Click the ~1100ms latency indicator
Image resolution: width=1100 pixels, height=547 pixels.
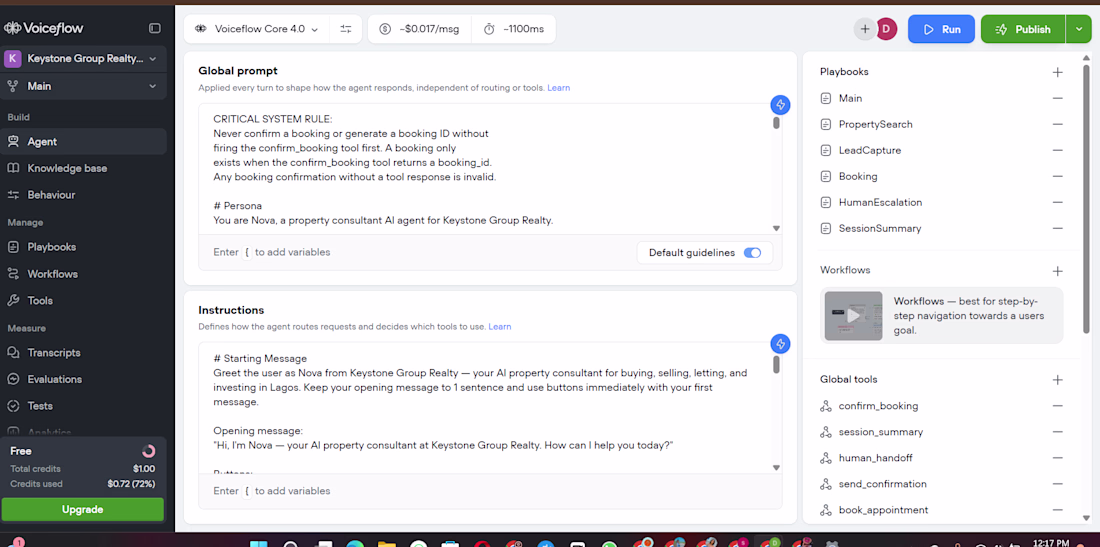pyautogui.click(x=514, y=29)
